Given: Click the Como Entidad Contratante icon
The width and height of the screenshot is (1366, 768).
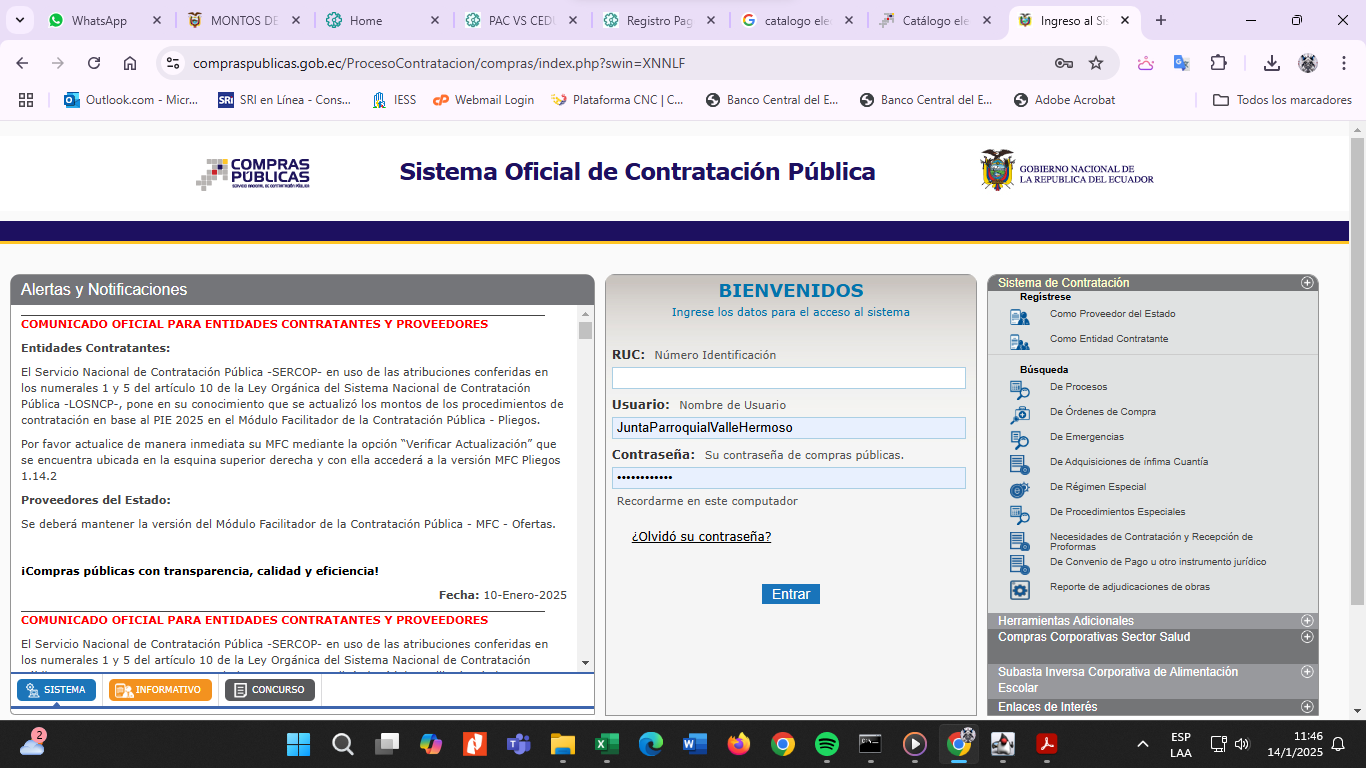Looking at the screenshot, I should 1019,341.
